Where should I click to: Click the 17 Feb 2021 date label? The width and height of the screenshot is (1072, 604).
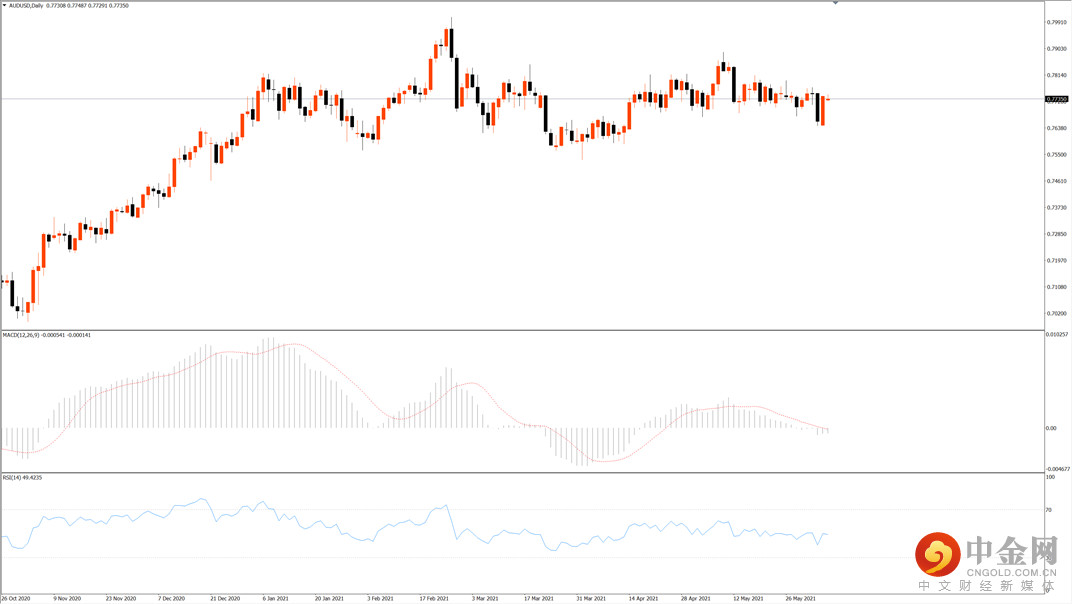[x=434, y=599]
